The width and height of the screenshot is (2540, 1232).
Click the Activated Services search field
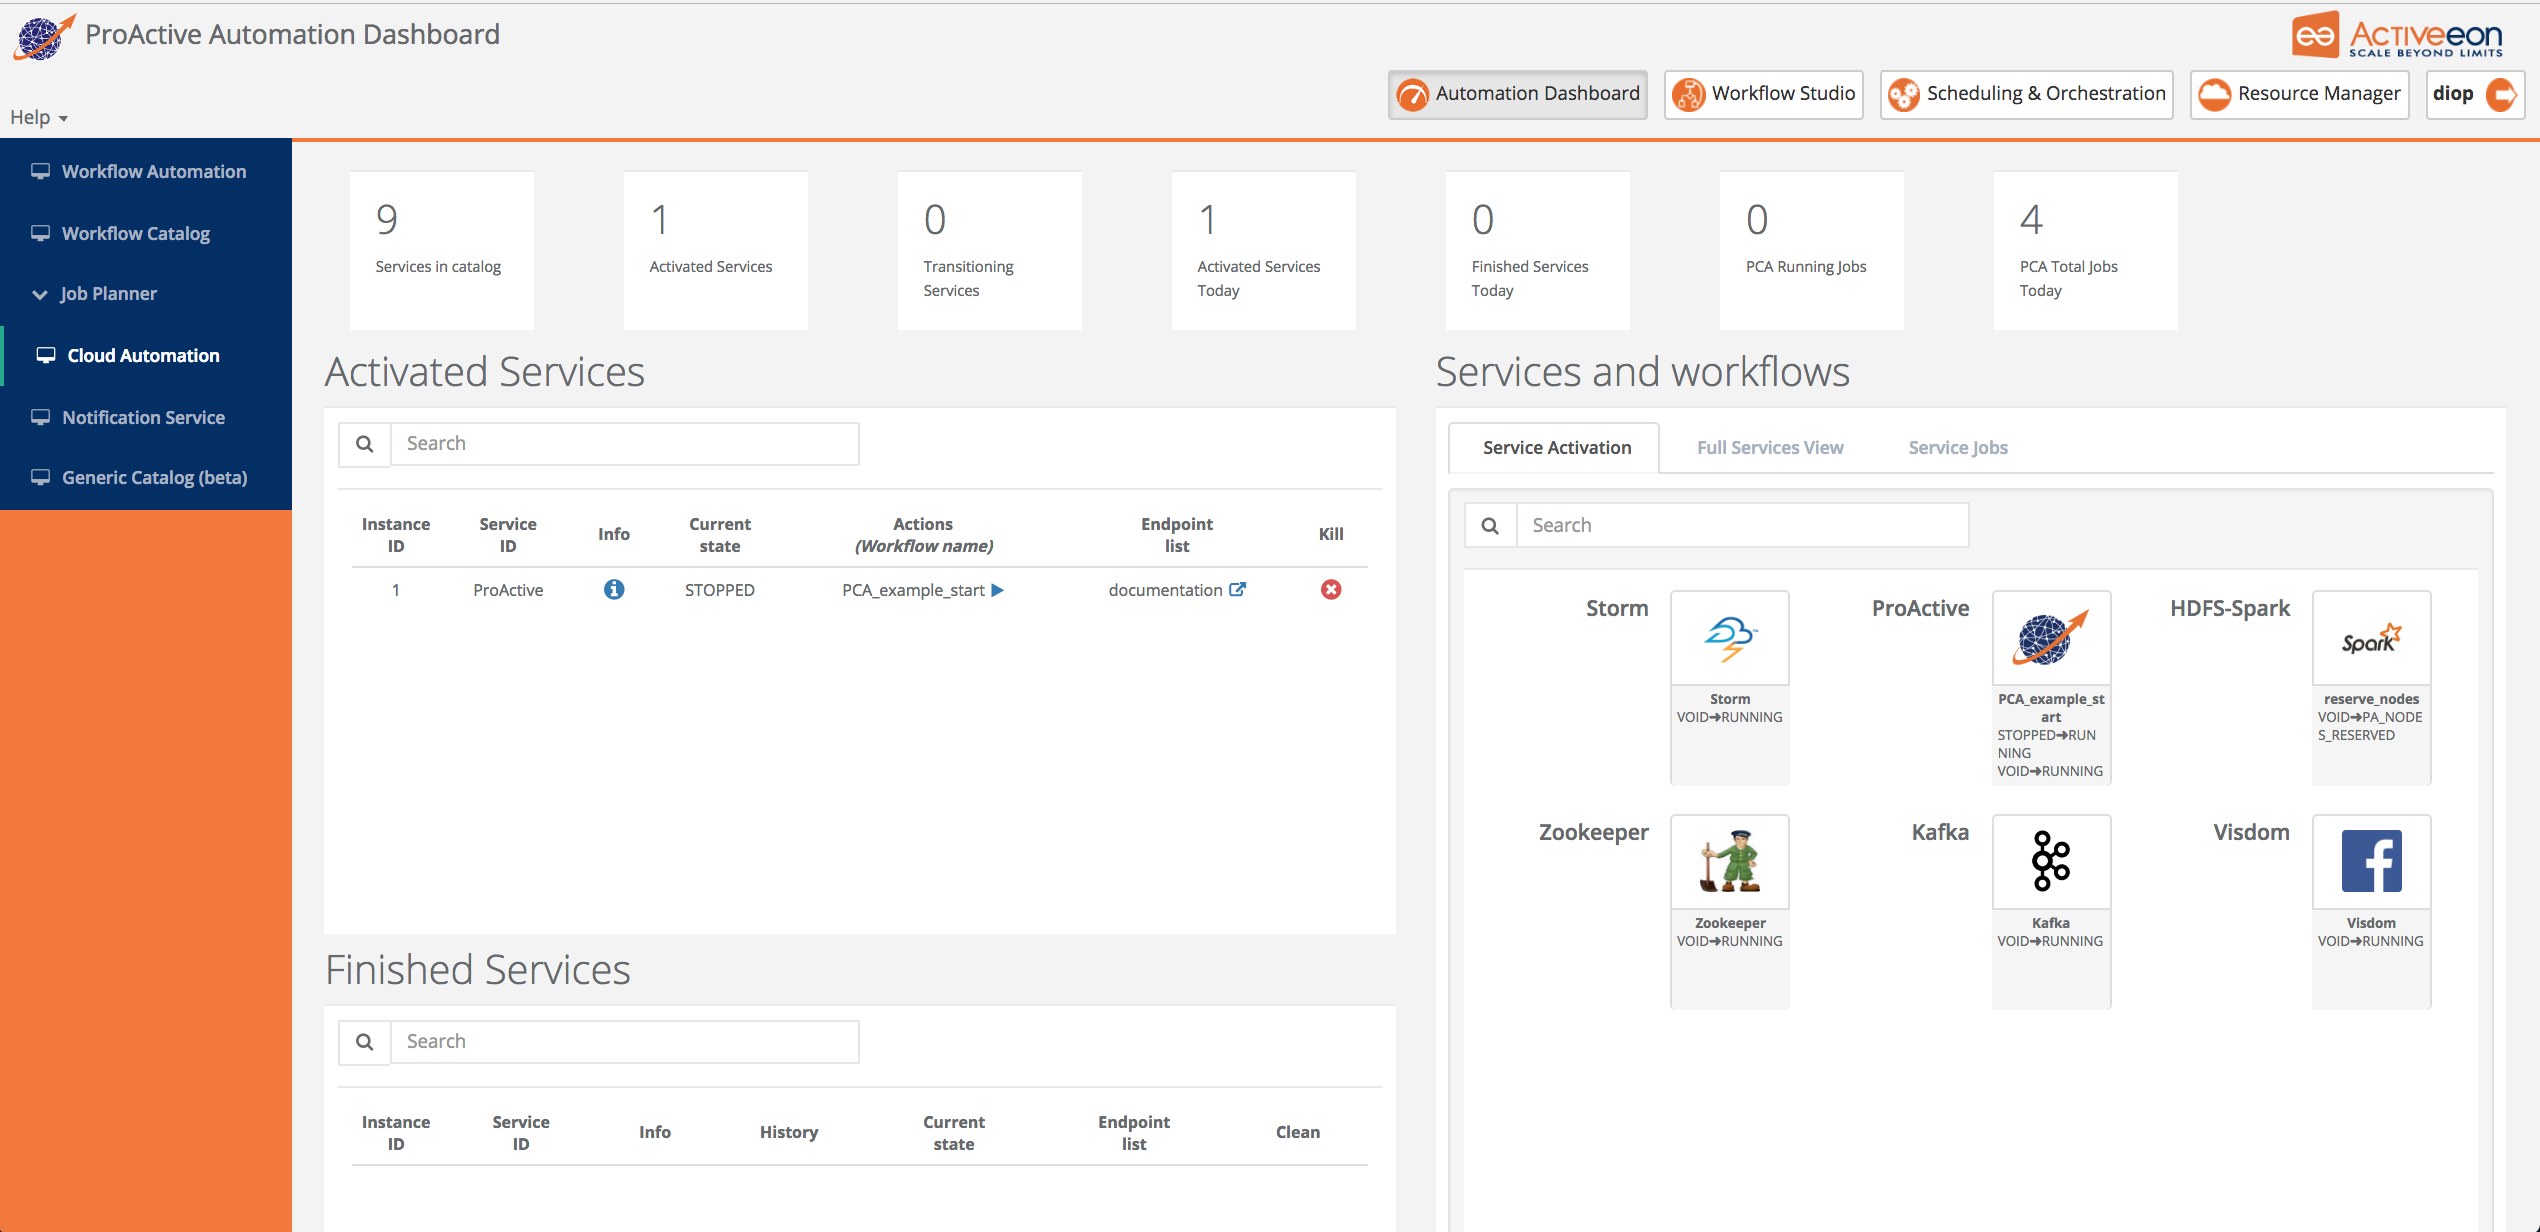point(624,444)
